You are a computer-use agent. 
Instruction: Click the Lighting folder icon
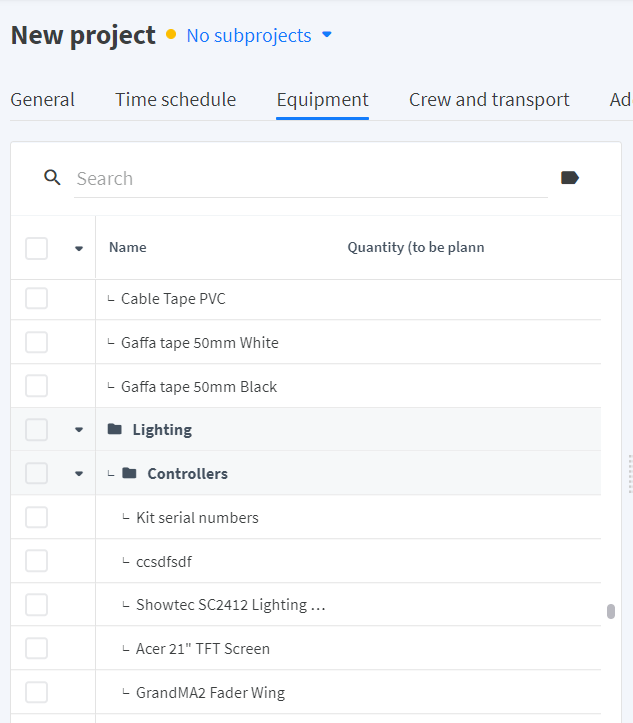[115, 429]
